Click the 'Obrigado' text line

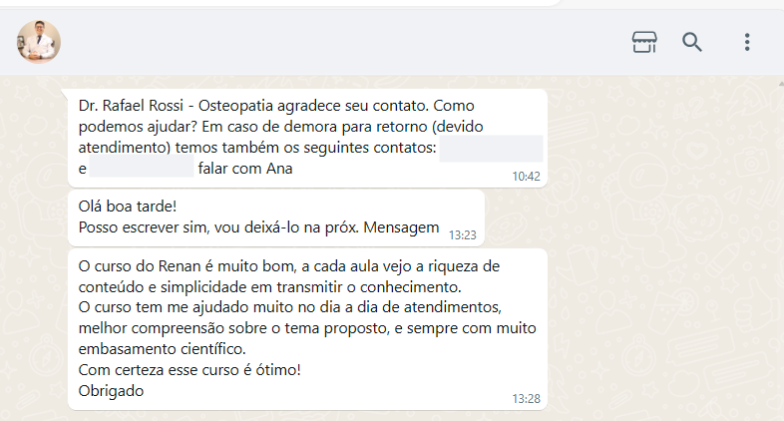pos(111,390)
